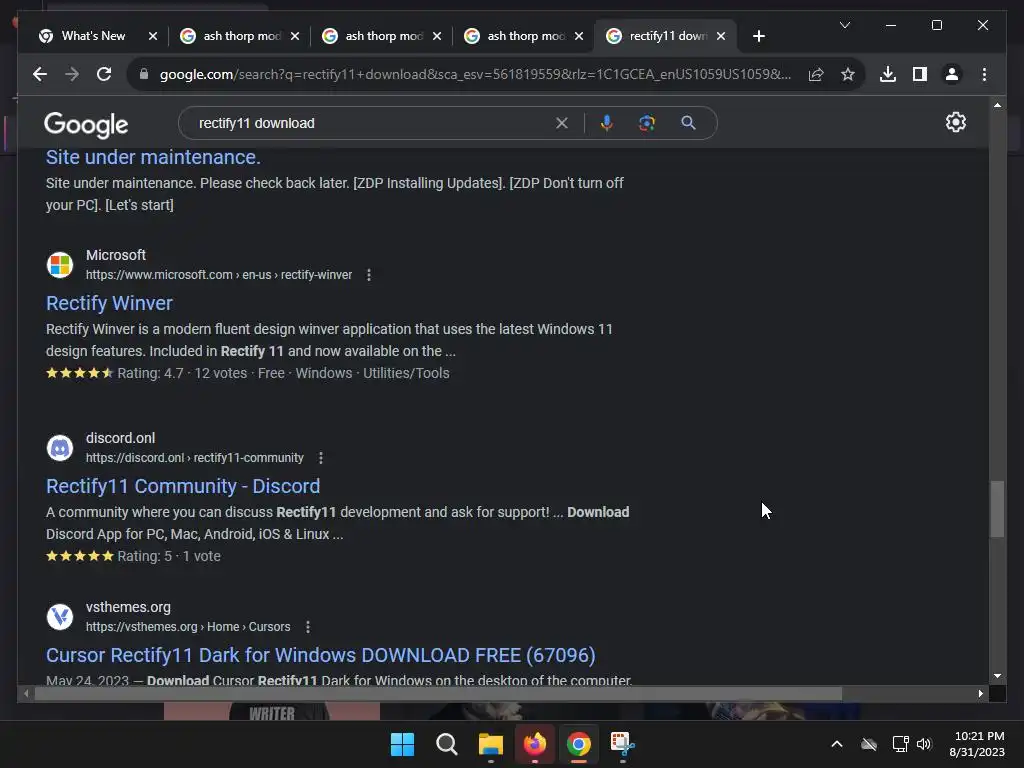Open Chrome profile menu

click(952, 74)
